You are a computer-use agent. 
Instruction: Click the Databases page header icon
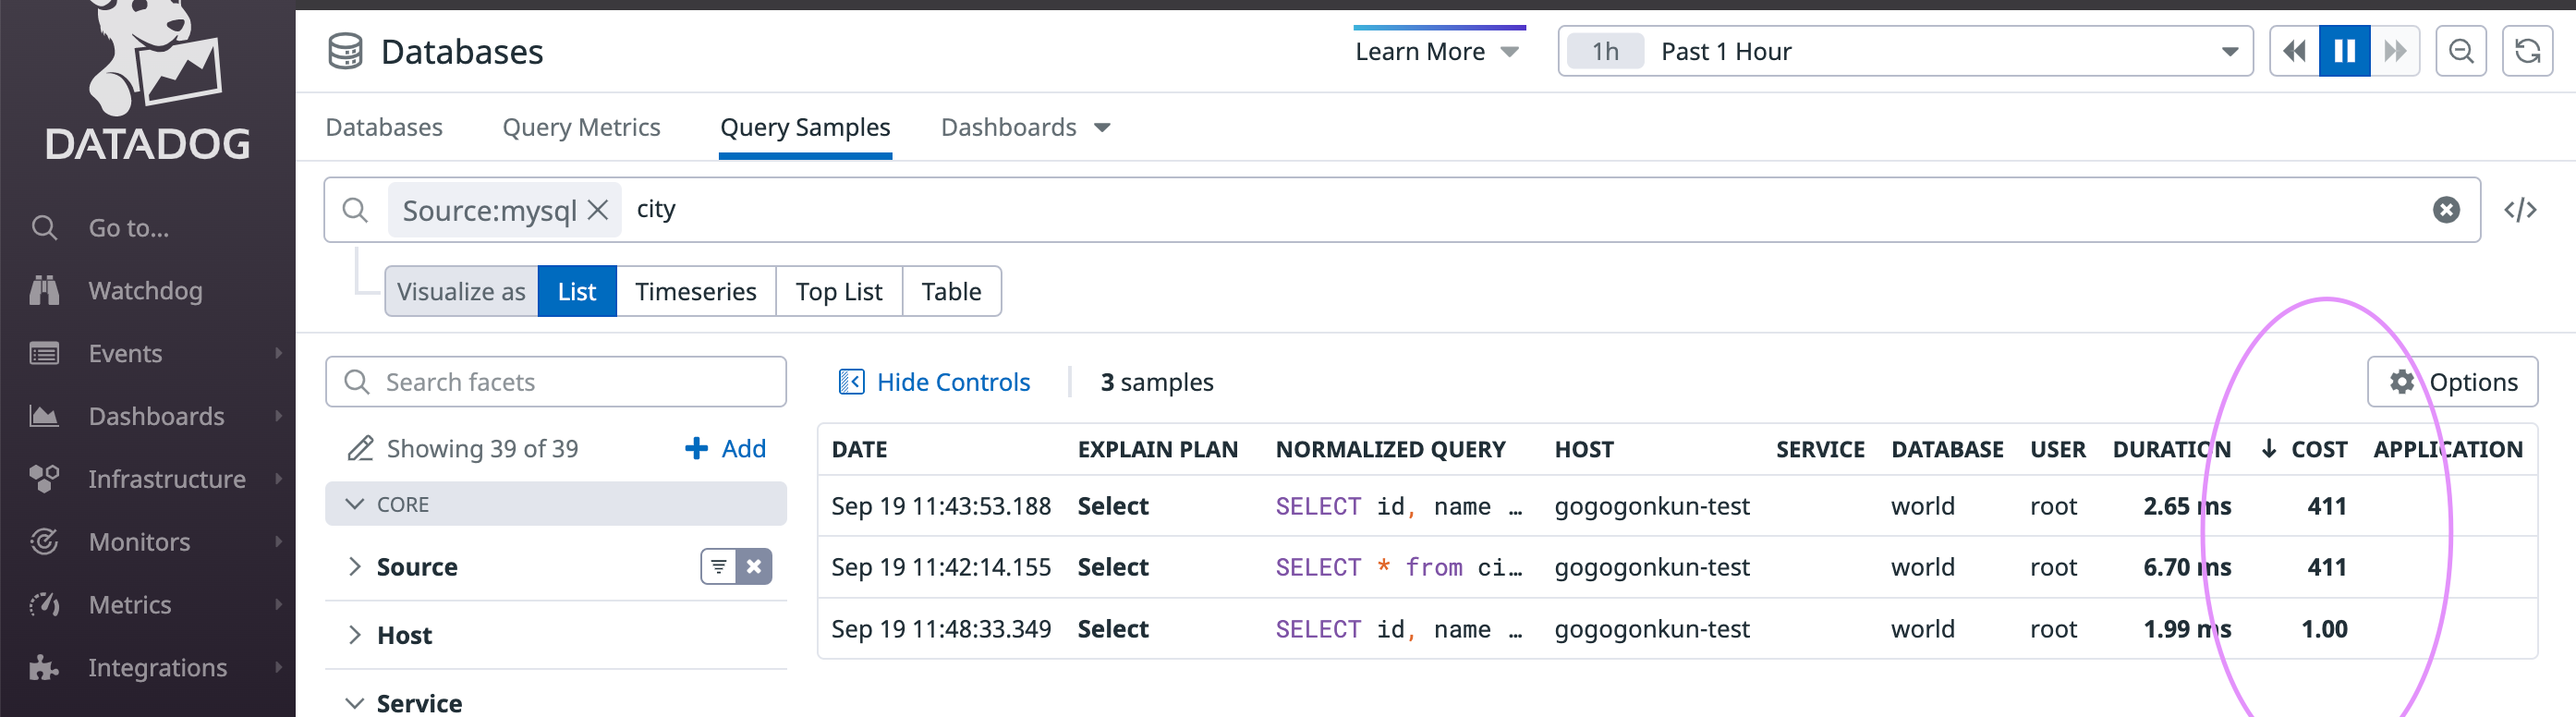coord(346,51)
